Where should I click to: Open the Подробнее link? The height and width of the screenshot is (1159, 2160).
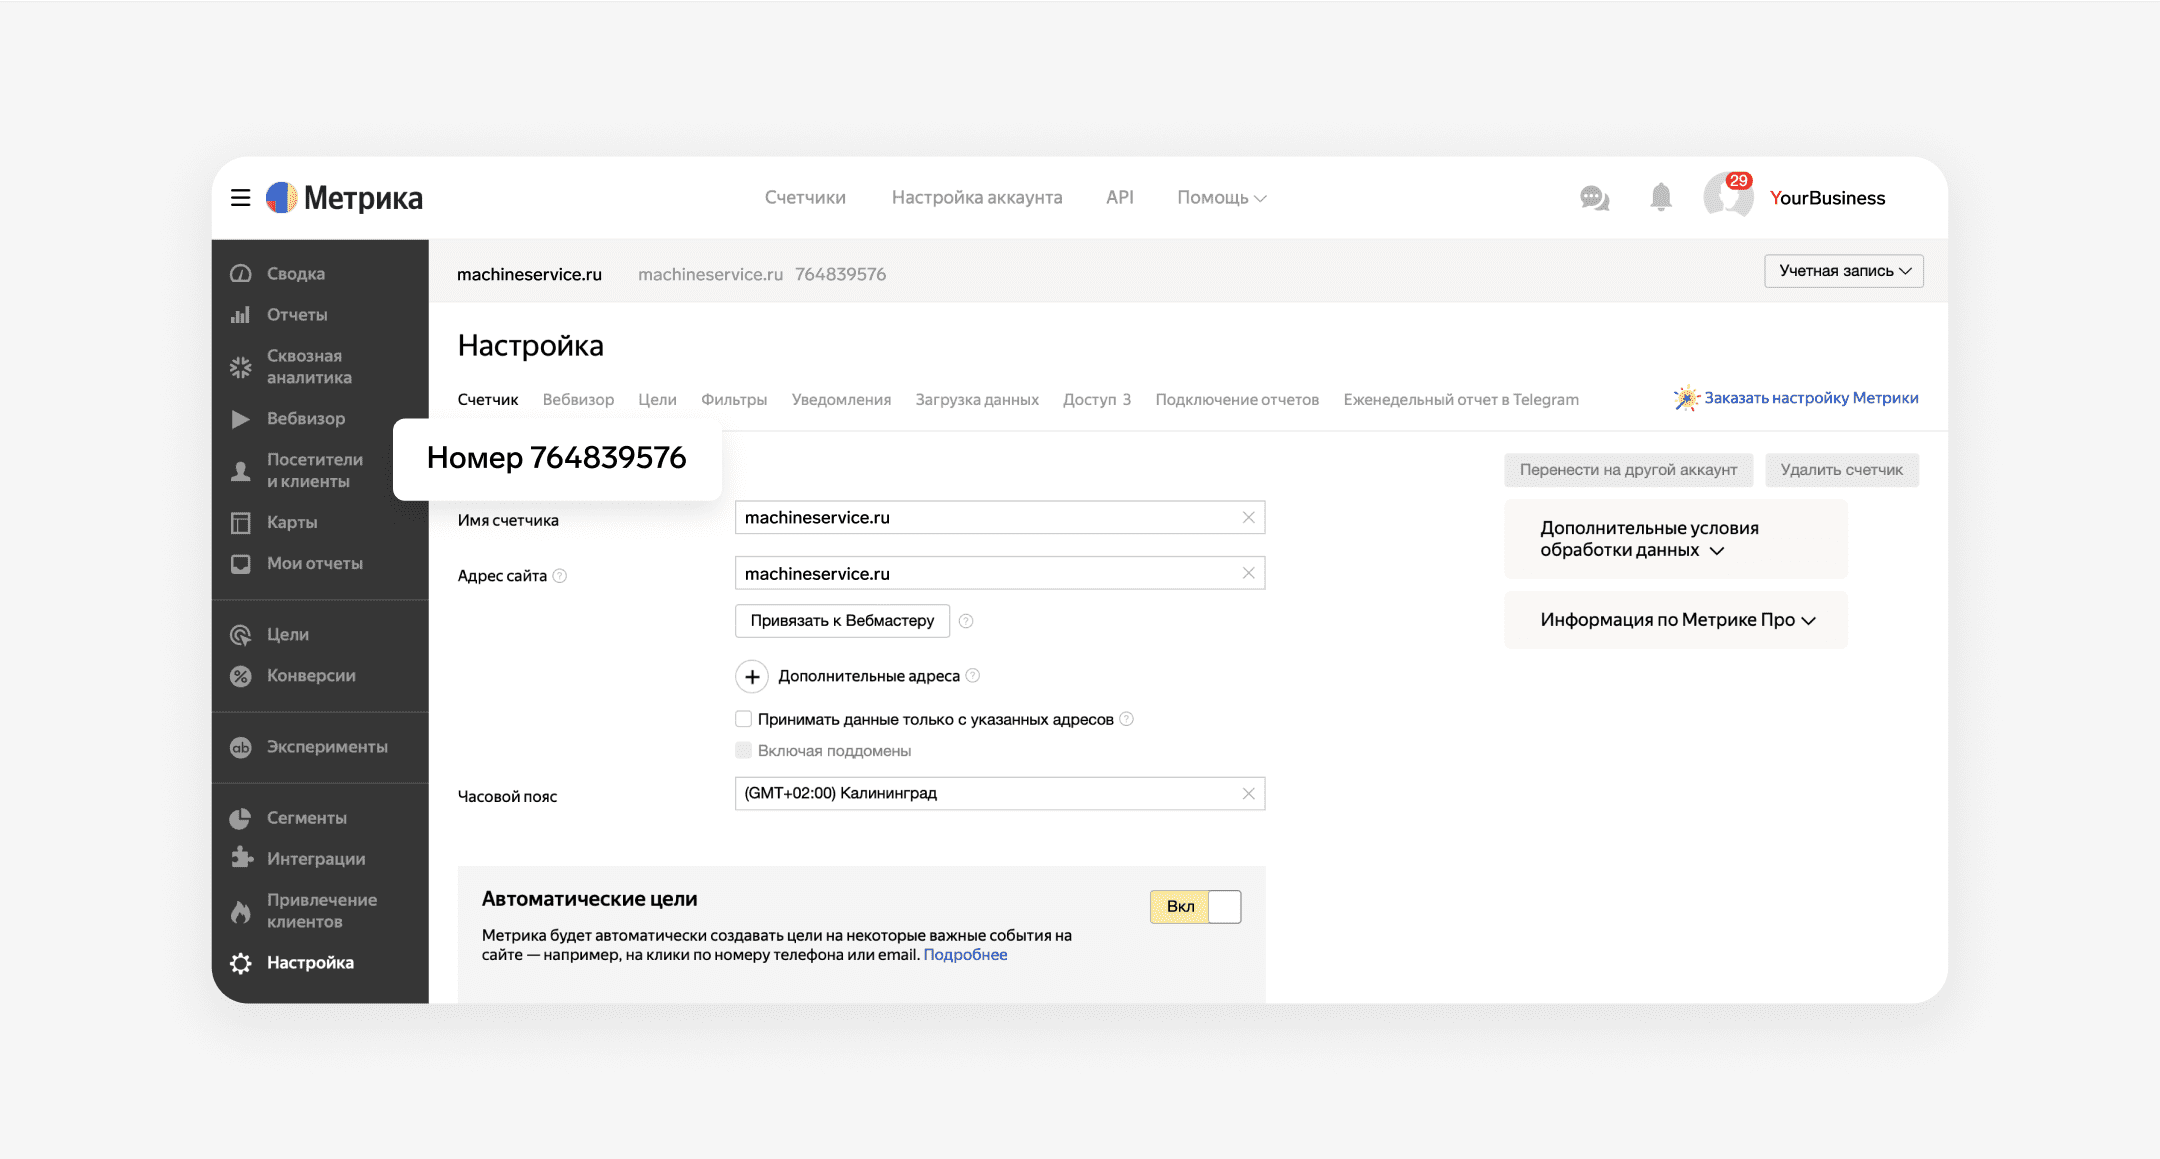click(x=965, y=955)
